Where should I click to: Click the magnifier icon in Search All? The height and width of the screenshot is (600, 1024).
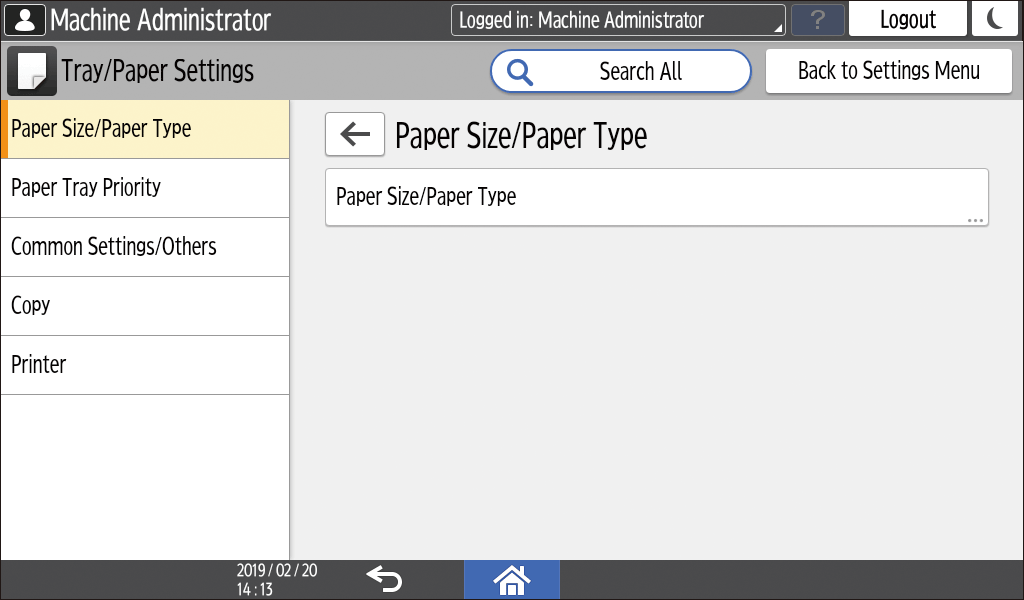tap(521, 71)
